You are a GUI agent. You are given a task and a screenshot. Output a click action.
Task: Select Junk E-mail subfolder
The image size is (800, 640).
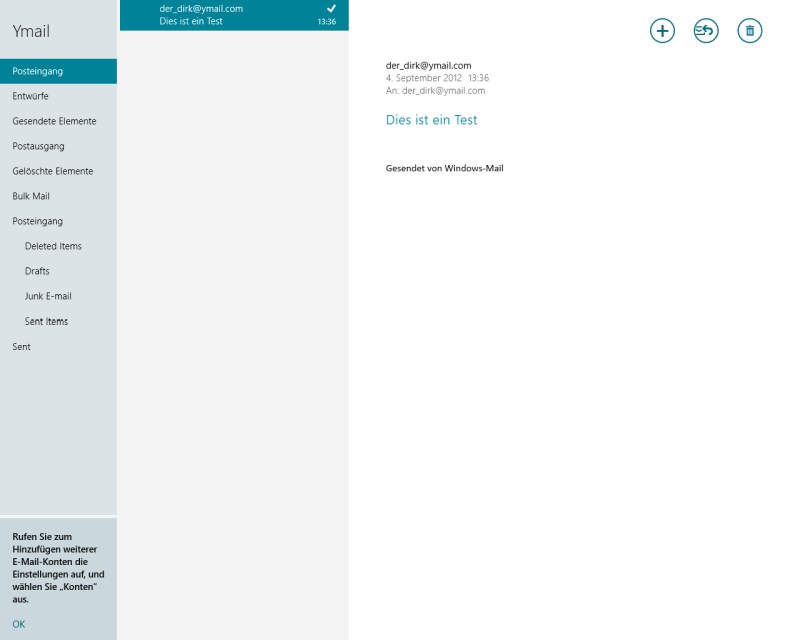click(x=58, y=296)
